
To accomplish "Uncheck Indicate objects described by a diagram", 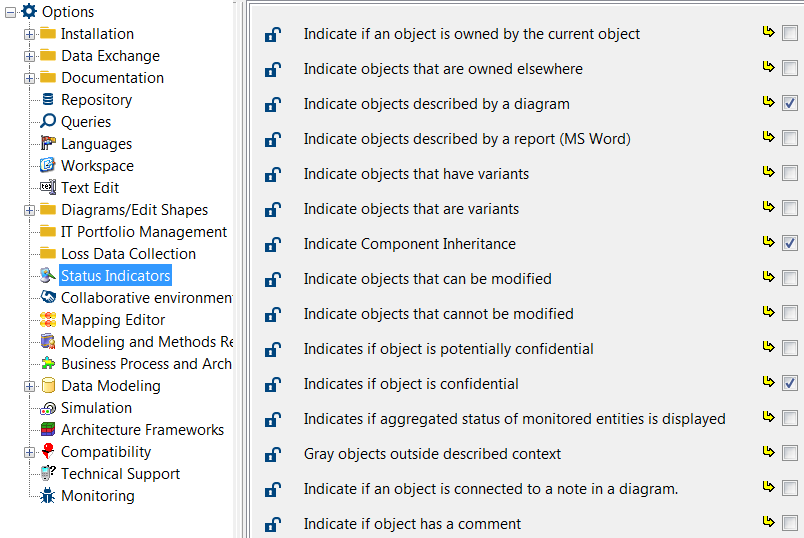I will tap(790, 104).
